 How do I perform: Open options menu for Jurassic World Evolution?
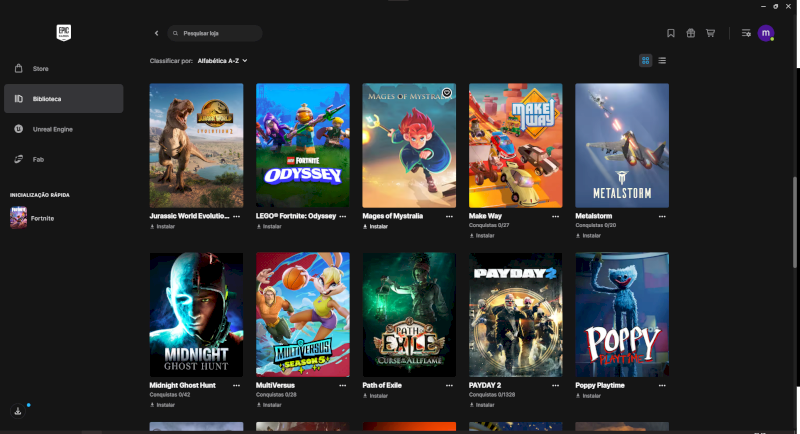point(237,216)
